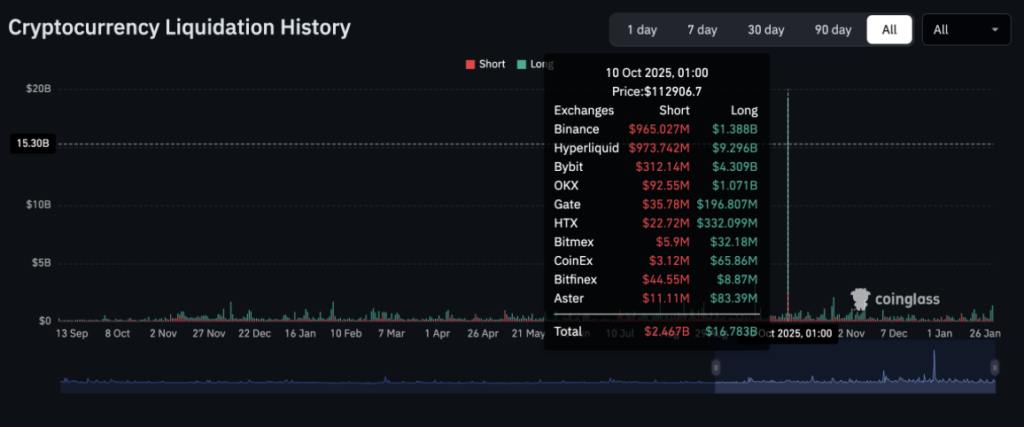The height and width of the screenshot is (427, 1024).
Task: Select the 1 day time range
Action: (642, 30)
